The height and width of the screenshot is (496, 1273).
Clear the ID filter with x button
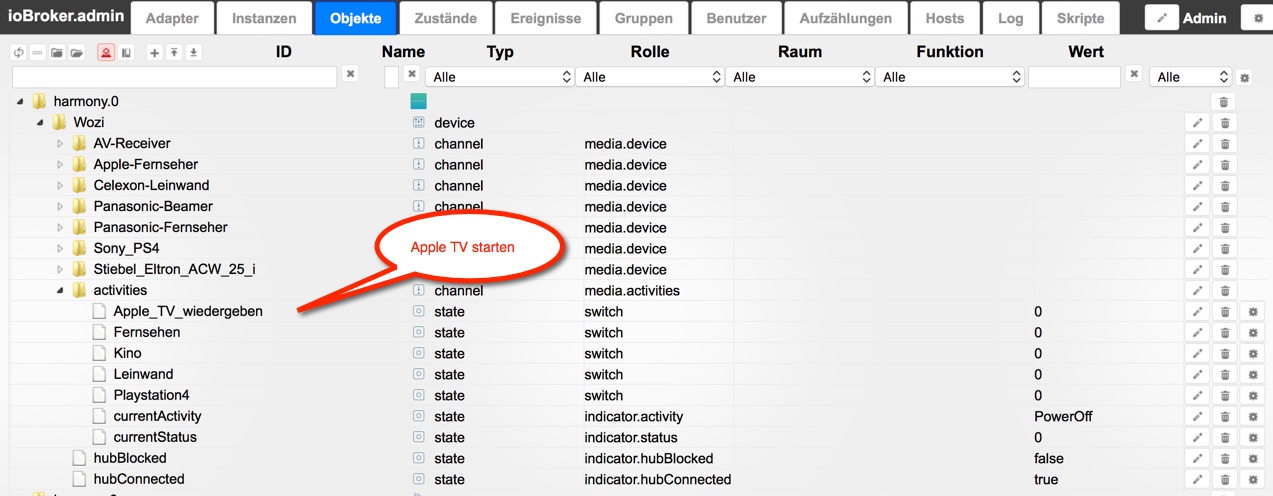350,74
